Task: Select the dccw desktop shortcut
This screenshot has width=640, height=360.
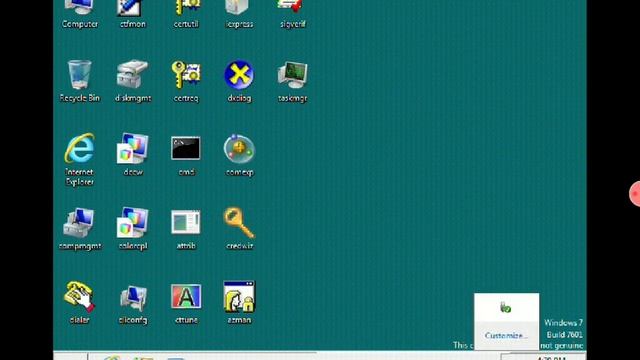Action: coord(133,154)
